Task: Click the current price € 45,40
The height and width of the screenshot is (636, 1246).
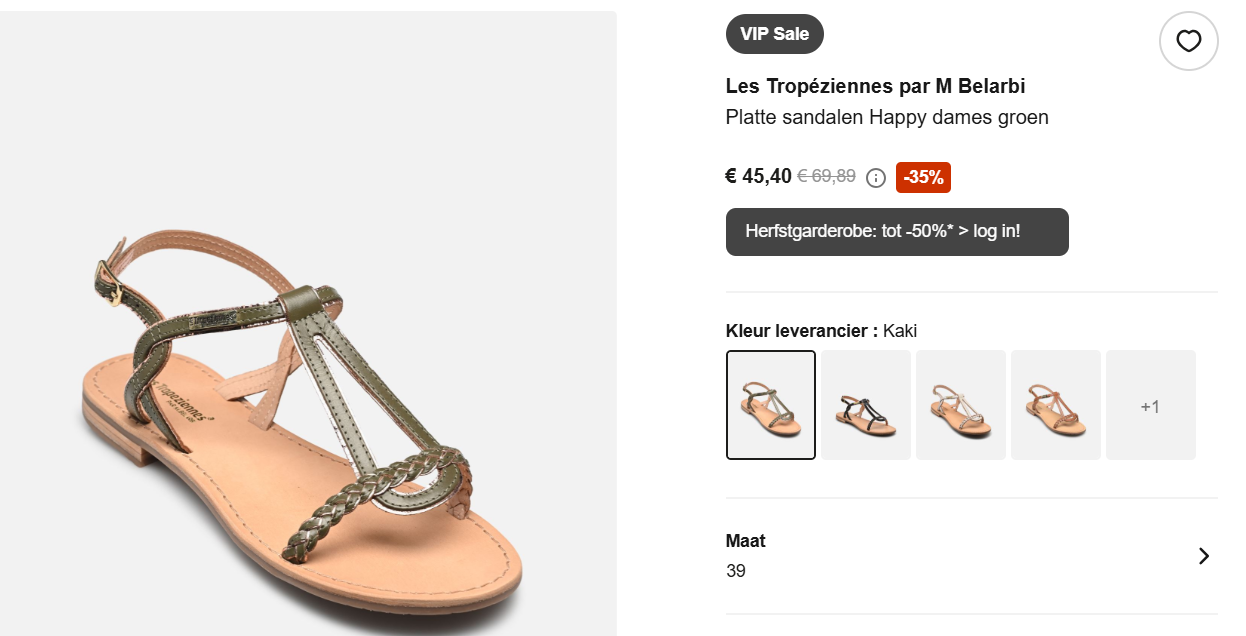Action: pos(758,176)
